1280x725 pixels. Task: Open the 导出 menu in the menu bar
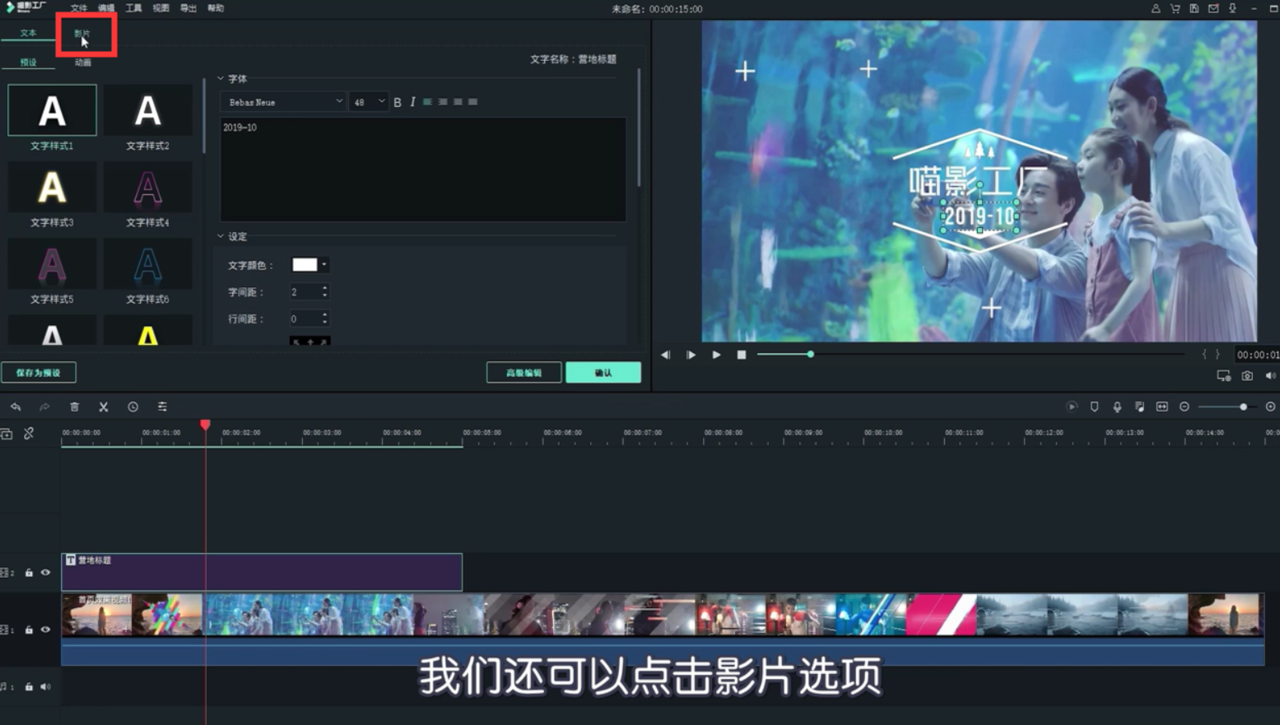point(188,7)
